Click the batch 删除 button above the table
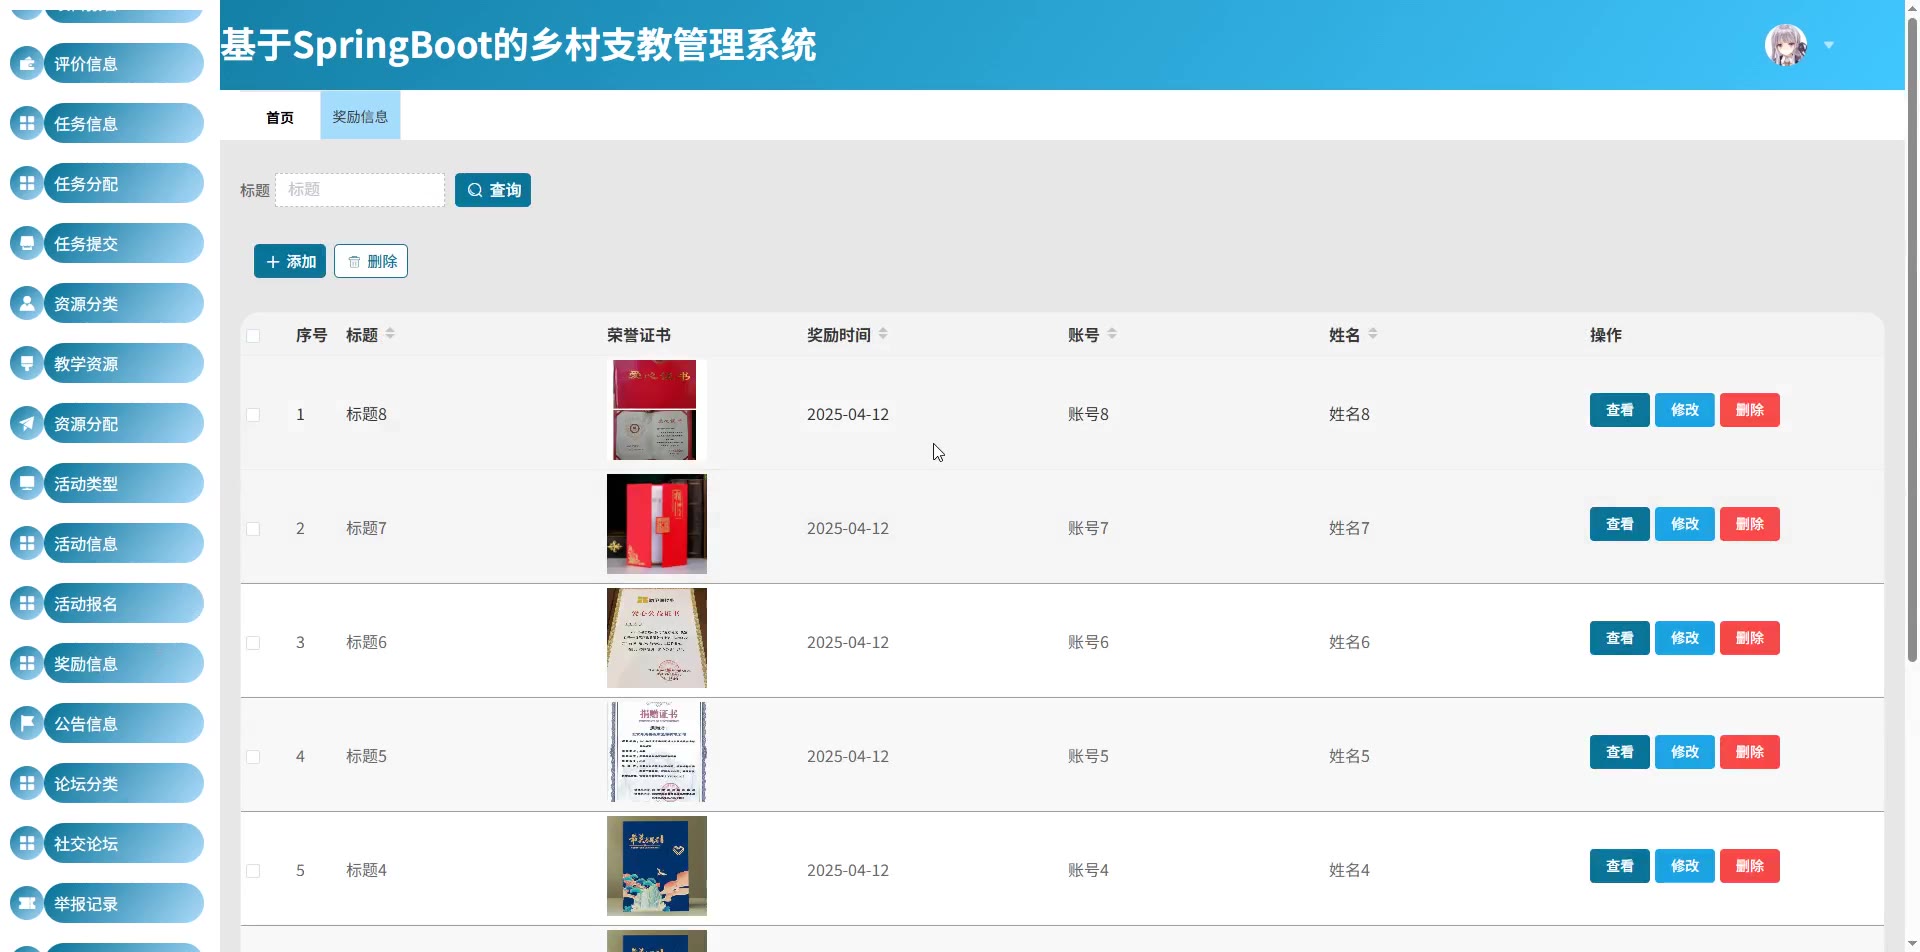1920x952 pixels. (371, 261)
